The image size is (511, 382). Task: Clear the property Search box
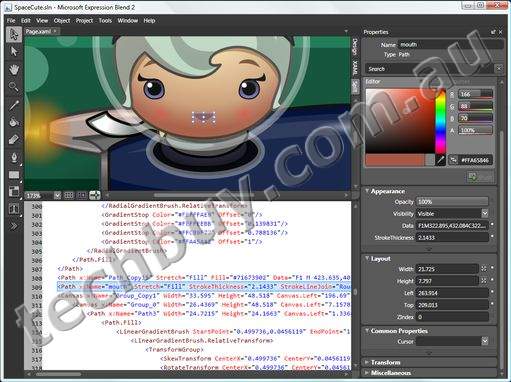[x=499, y=69]
